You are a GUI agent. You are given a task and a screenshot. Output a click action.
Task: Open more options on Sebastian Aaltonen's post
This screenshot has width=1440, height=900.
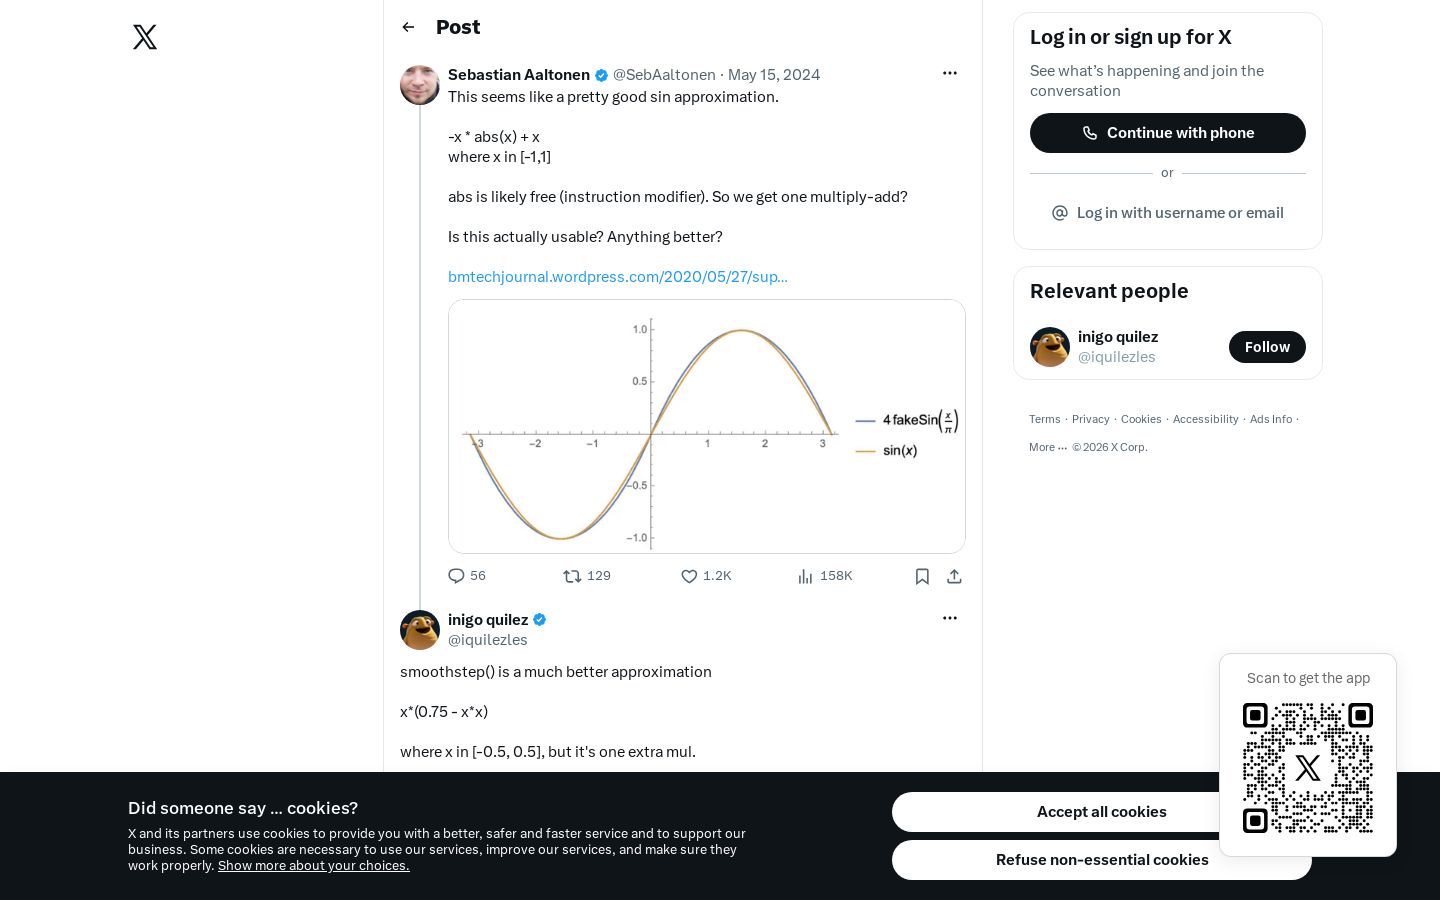click(x=950, y=73)
